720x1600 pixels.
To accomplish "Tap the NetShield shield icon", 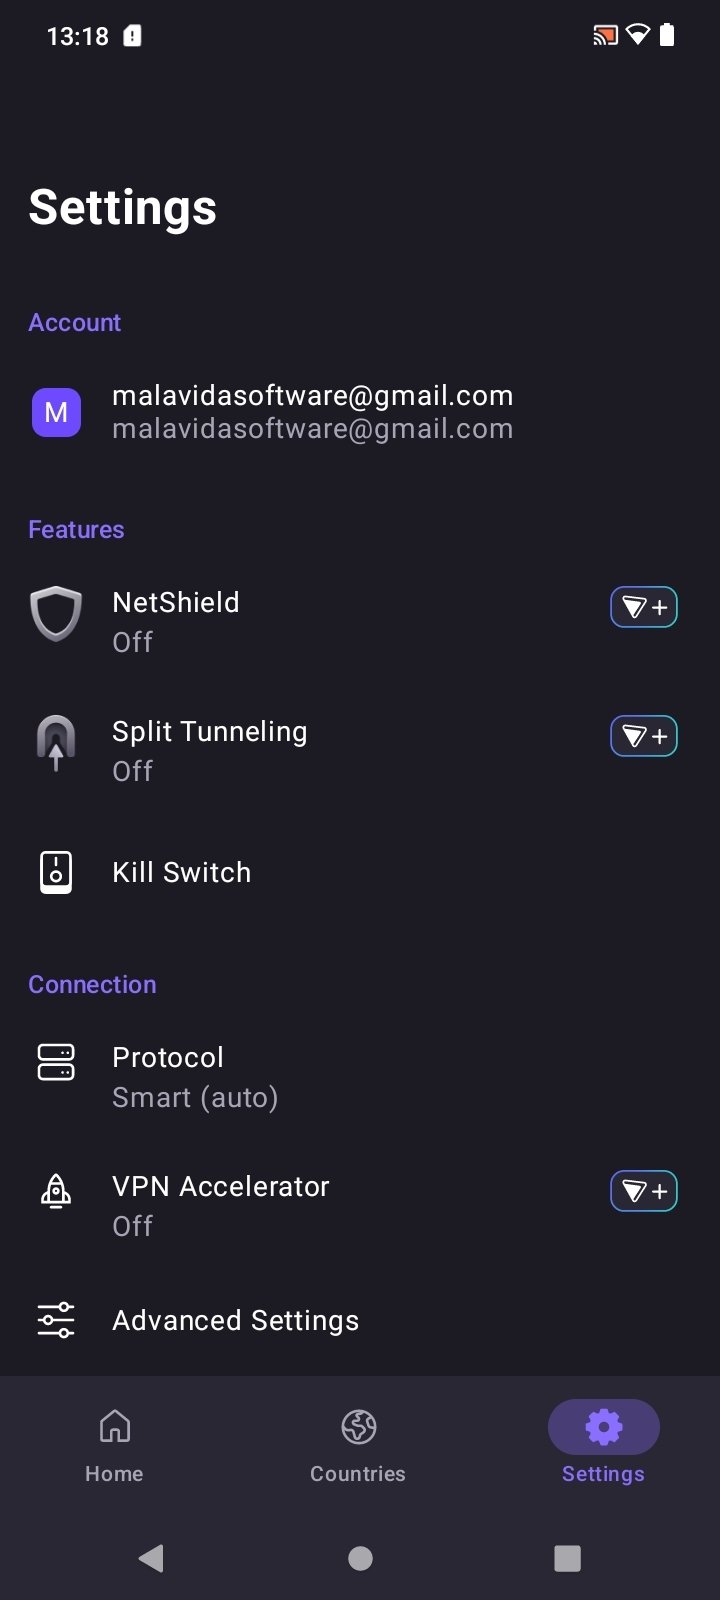I will pos(56,613).
